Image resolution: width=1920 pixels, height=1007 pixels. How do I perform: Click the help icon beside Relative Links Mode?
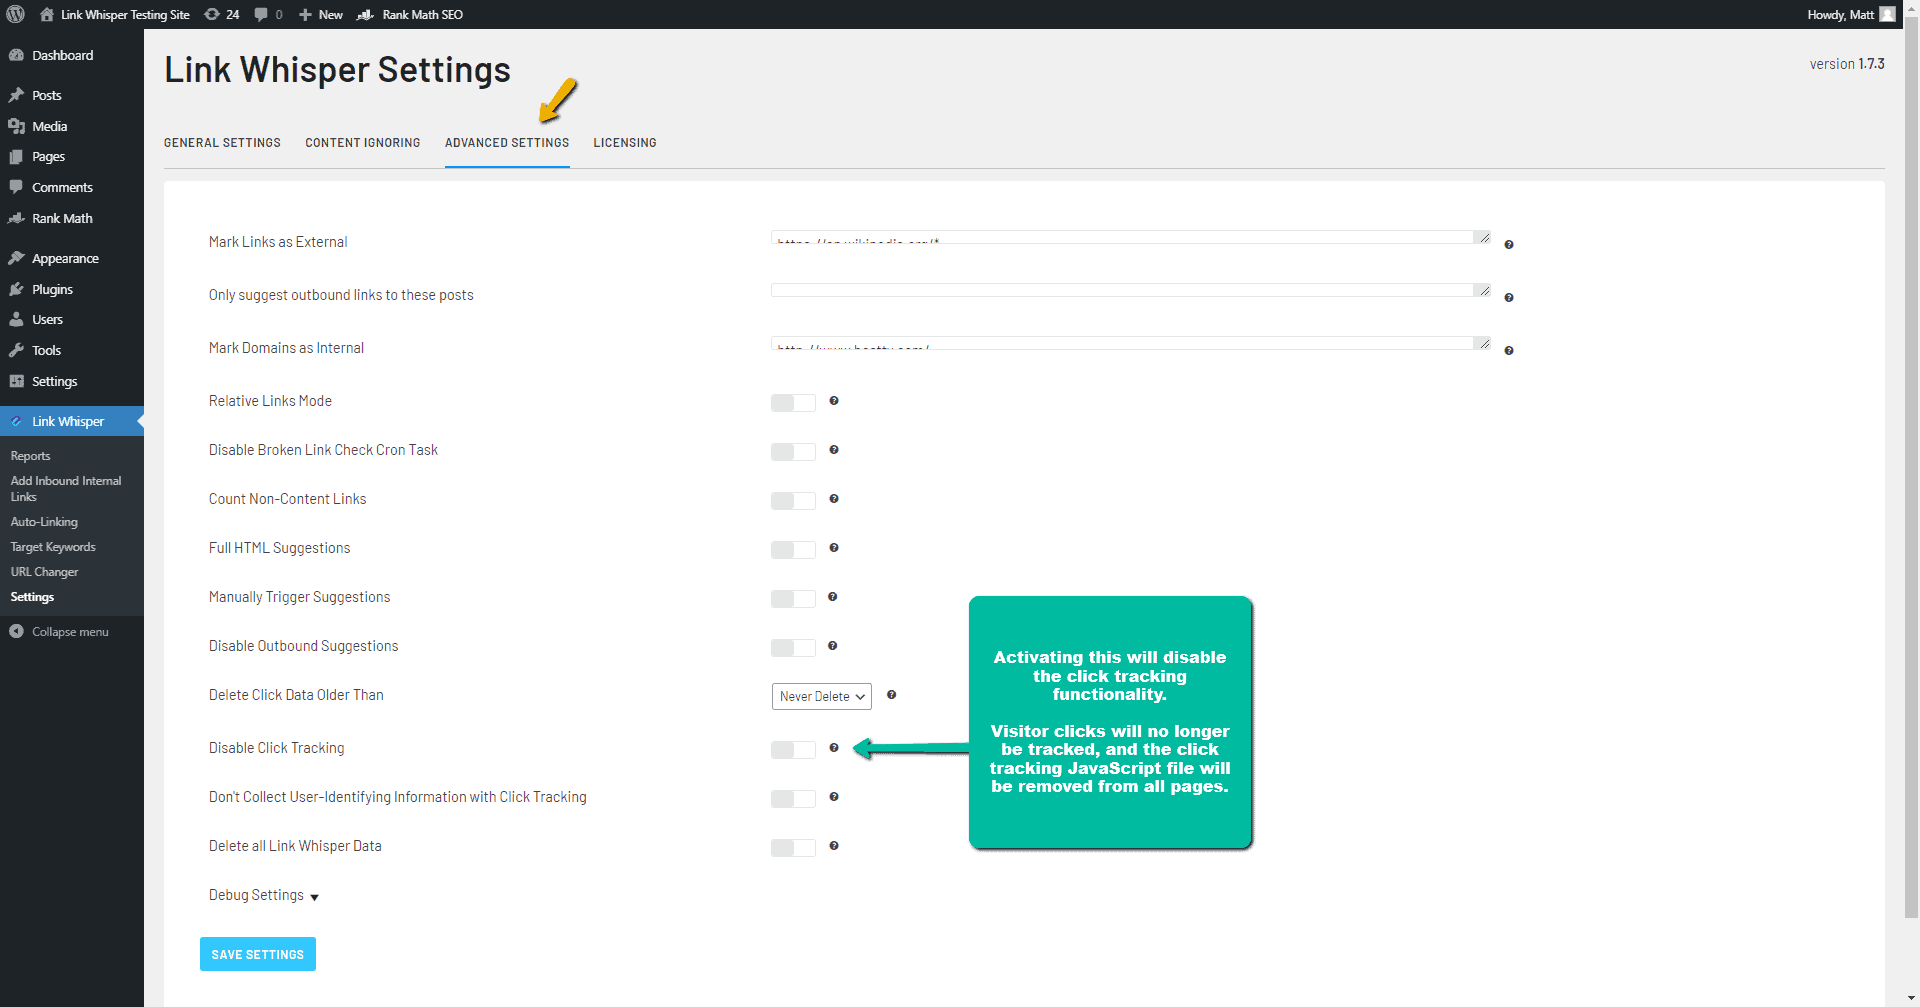833,402
